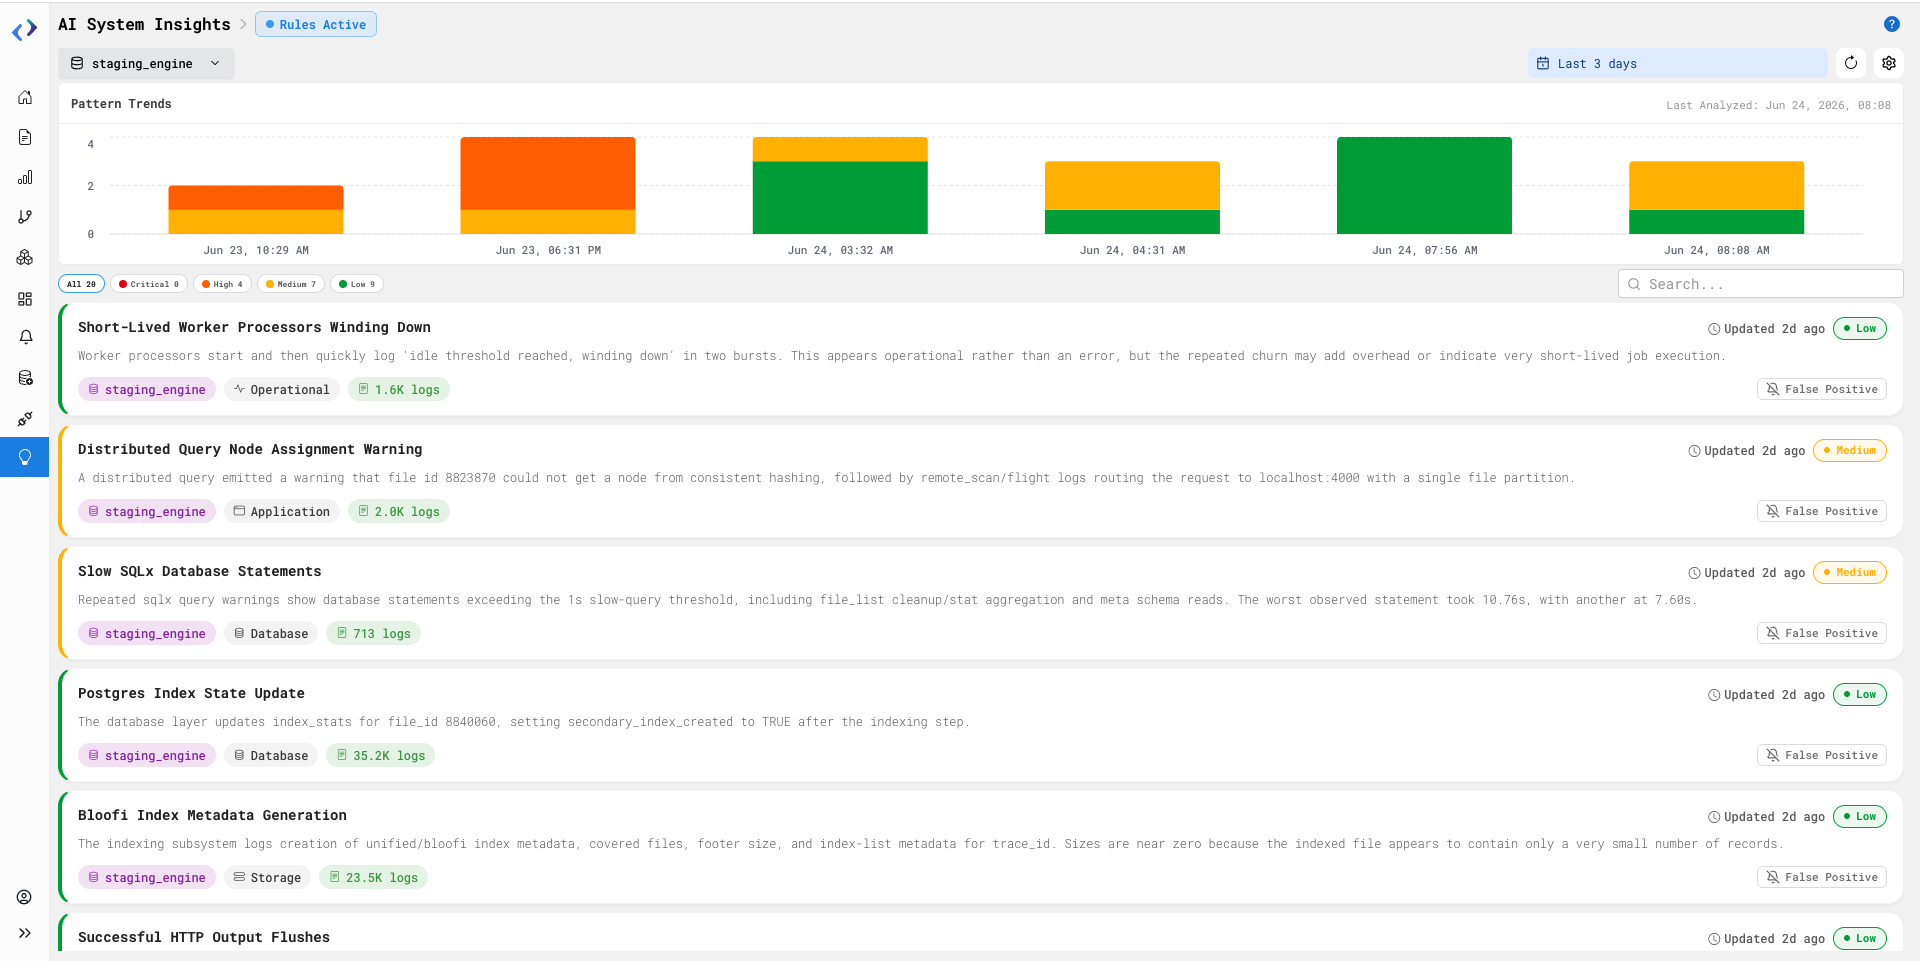Viewport: 1920px width, 961px height.
Task: Filter by Critical 0 severity
Action: pos(149,284)
